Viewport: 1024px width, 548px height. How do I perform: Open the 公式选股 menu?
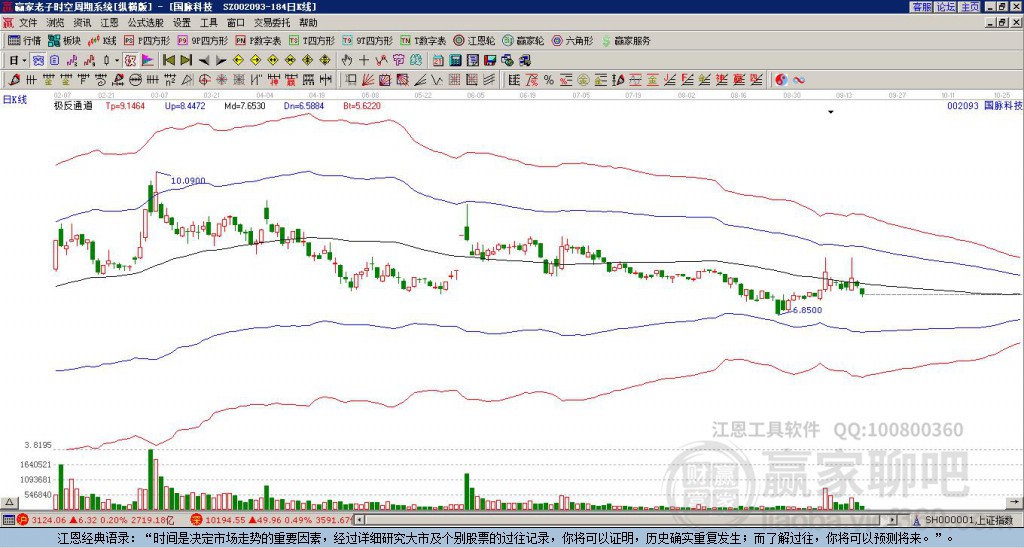pyautogui.click(x=146, y=23)
